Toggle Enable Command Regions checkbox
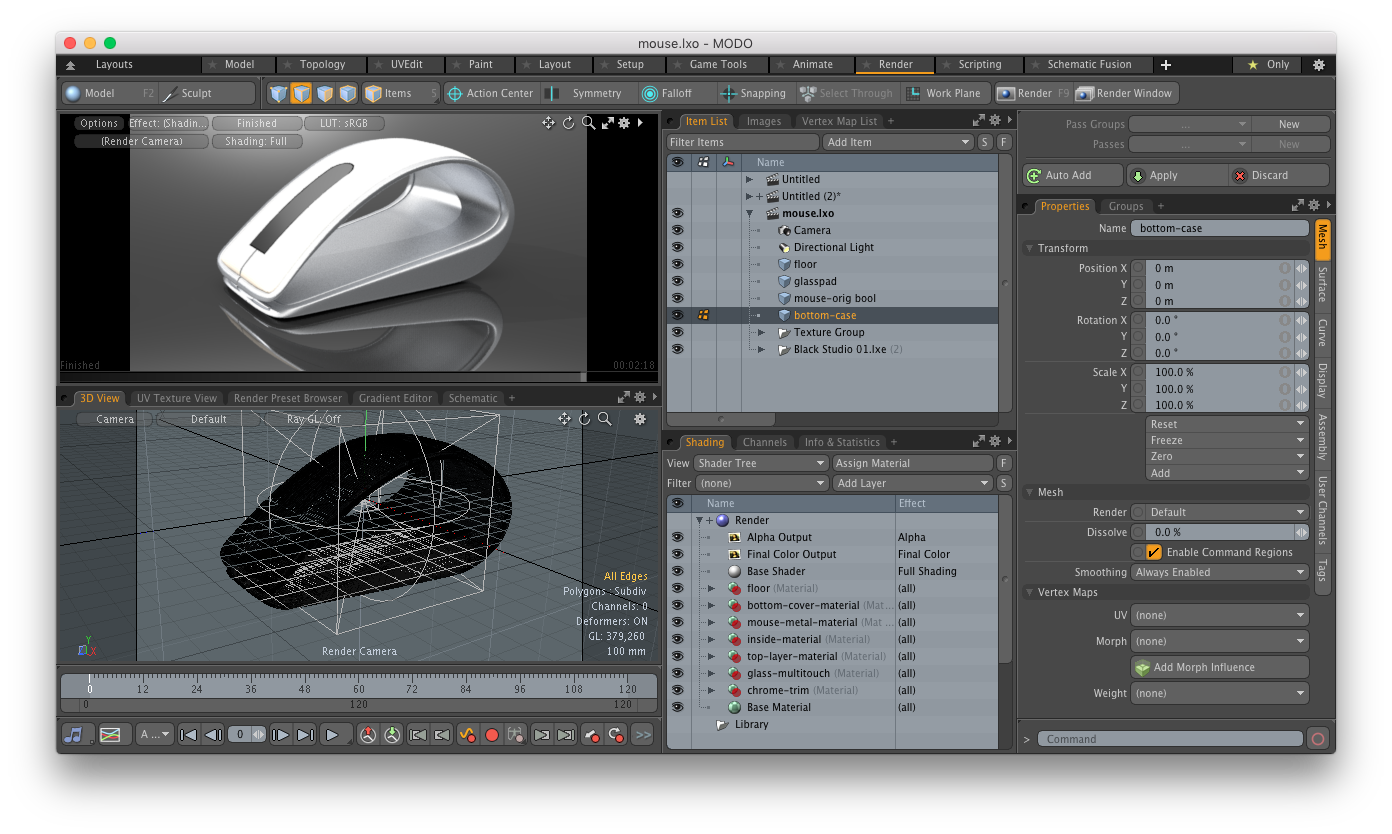 [1154, 552]
